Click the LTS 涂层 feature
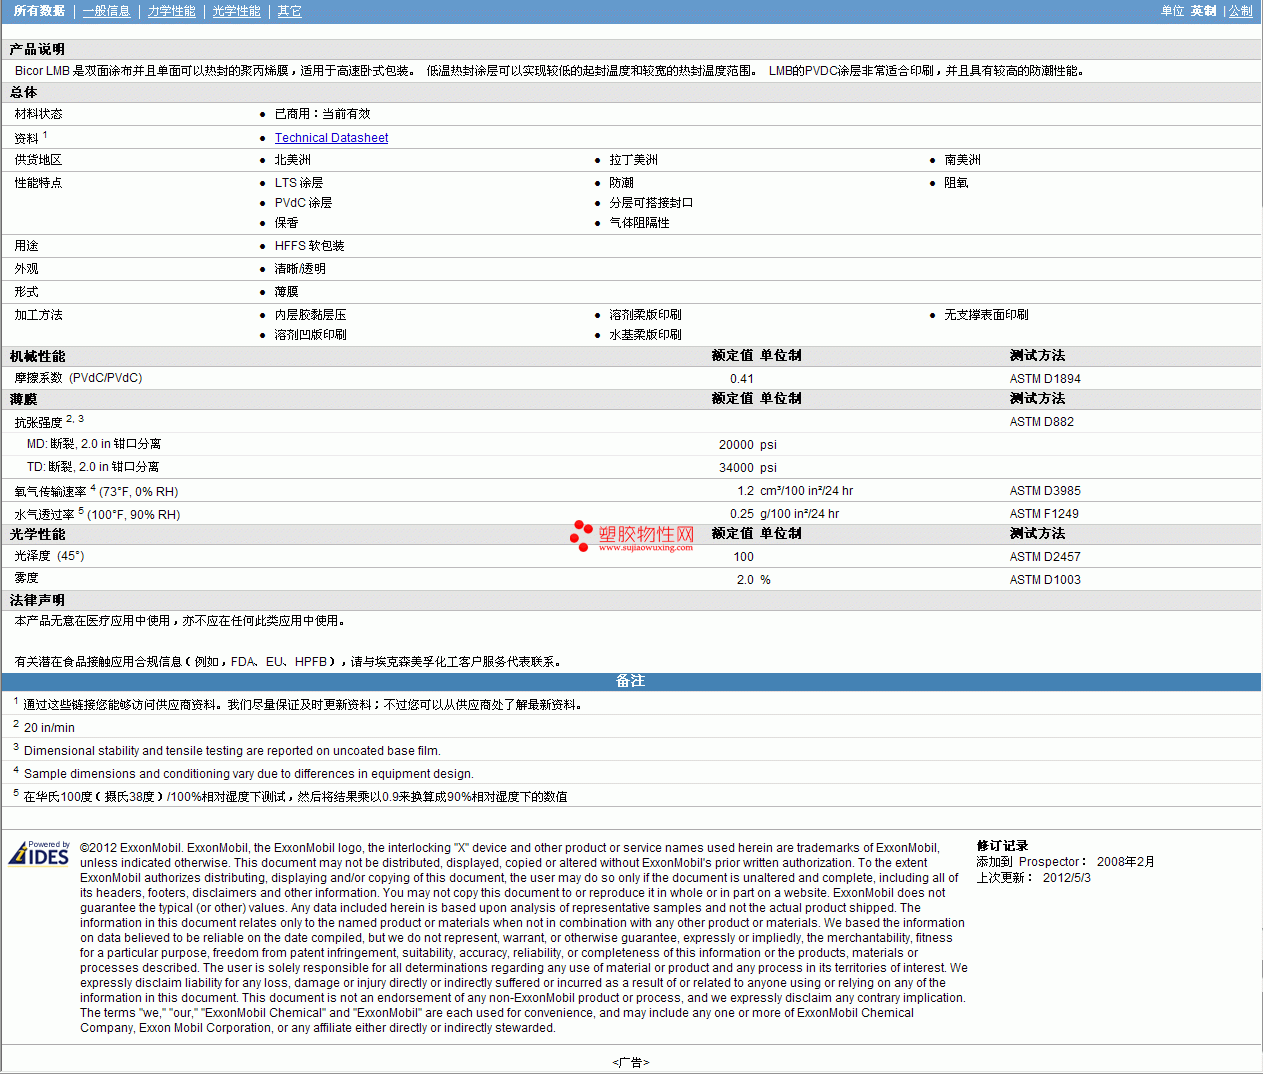 [298, 183]
